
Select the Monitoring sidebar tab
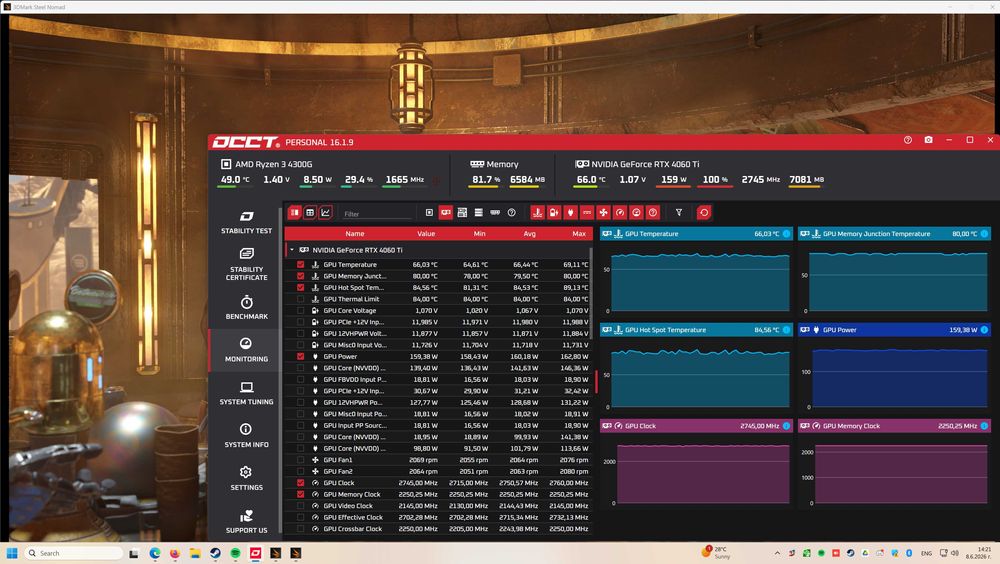point(246,350)
